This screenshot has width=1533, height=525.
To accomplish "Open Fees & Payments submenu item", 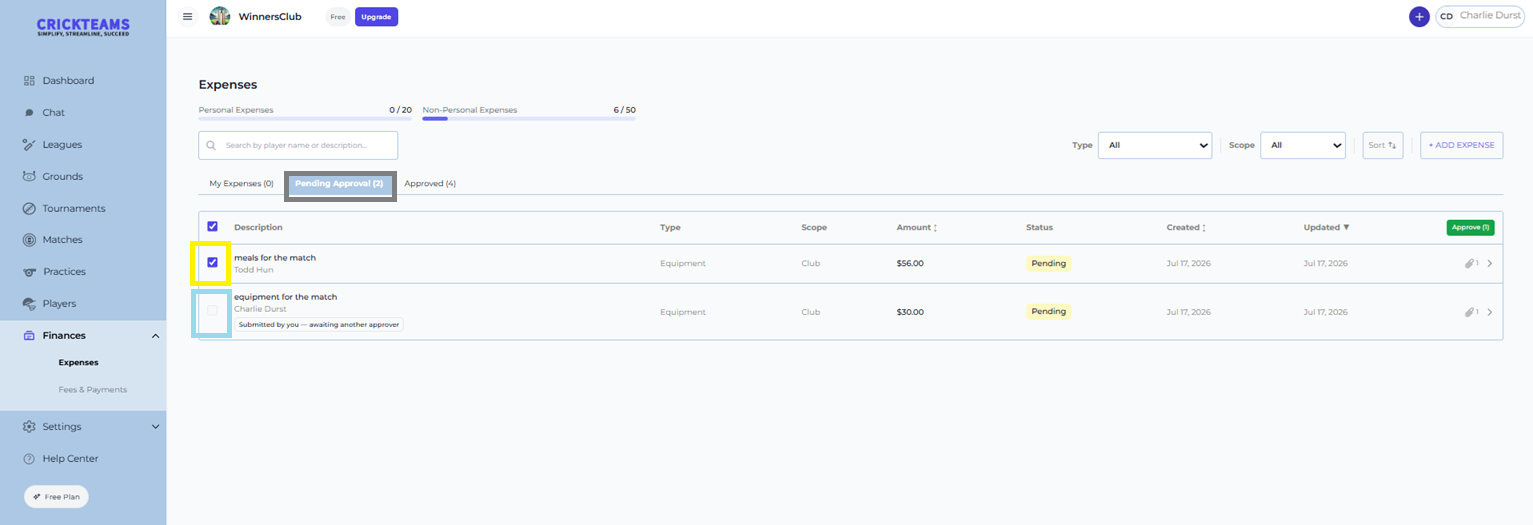I will tap(93, 390).
